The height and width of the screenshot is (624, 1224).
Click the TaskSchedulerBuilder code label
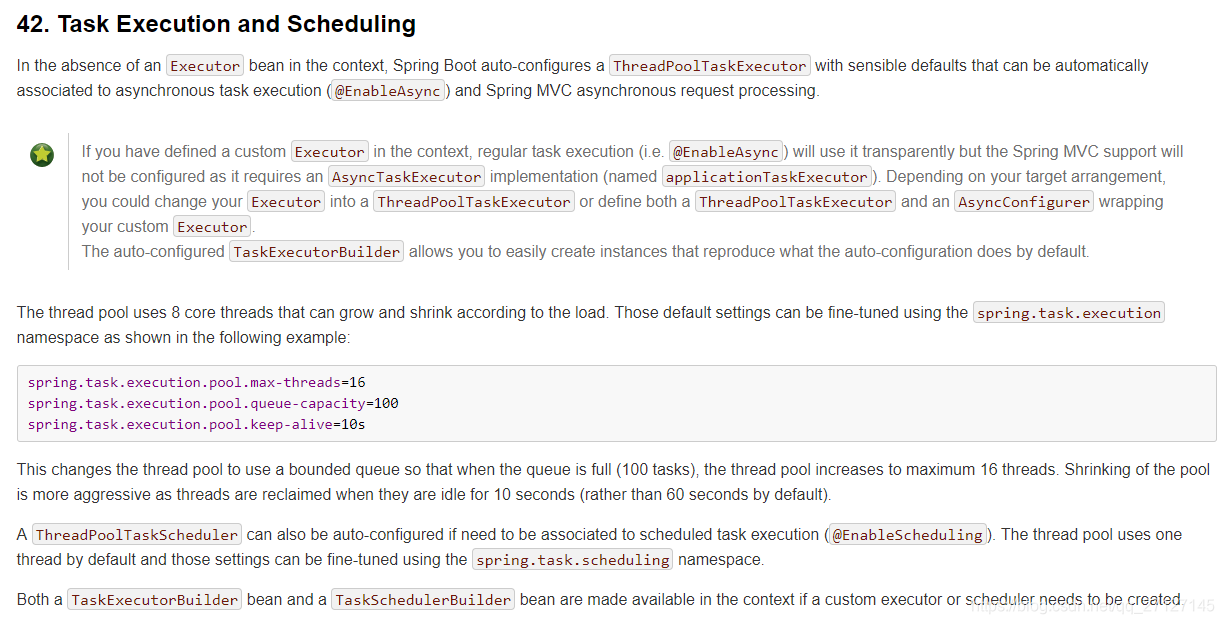423,600
